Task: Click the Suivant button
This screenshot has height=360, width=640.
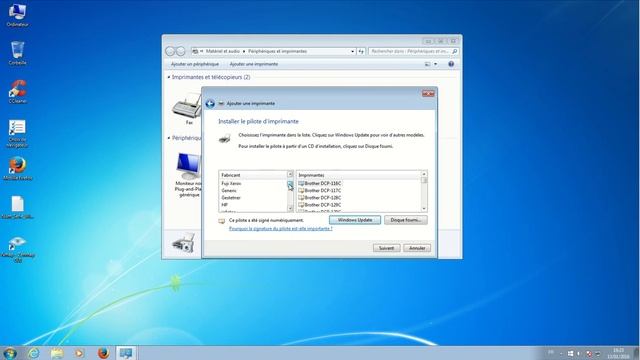Action: pos(386,248)
